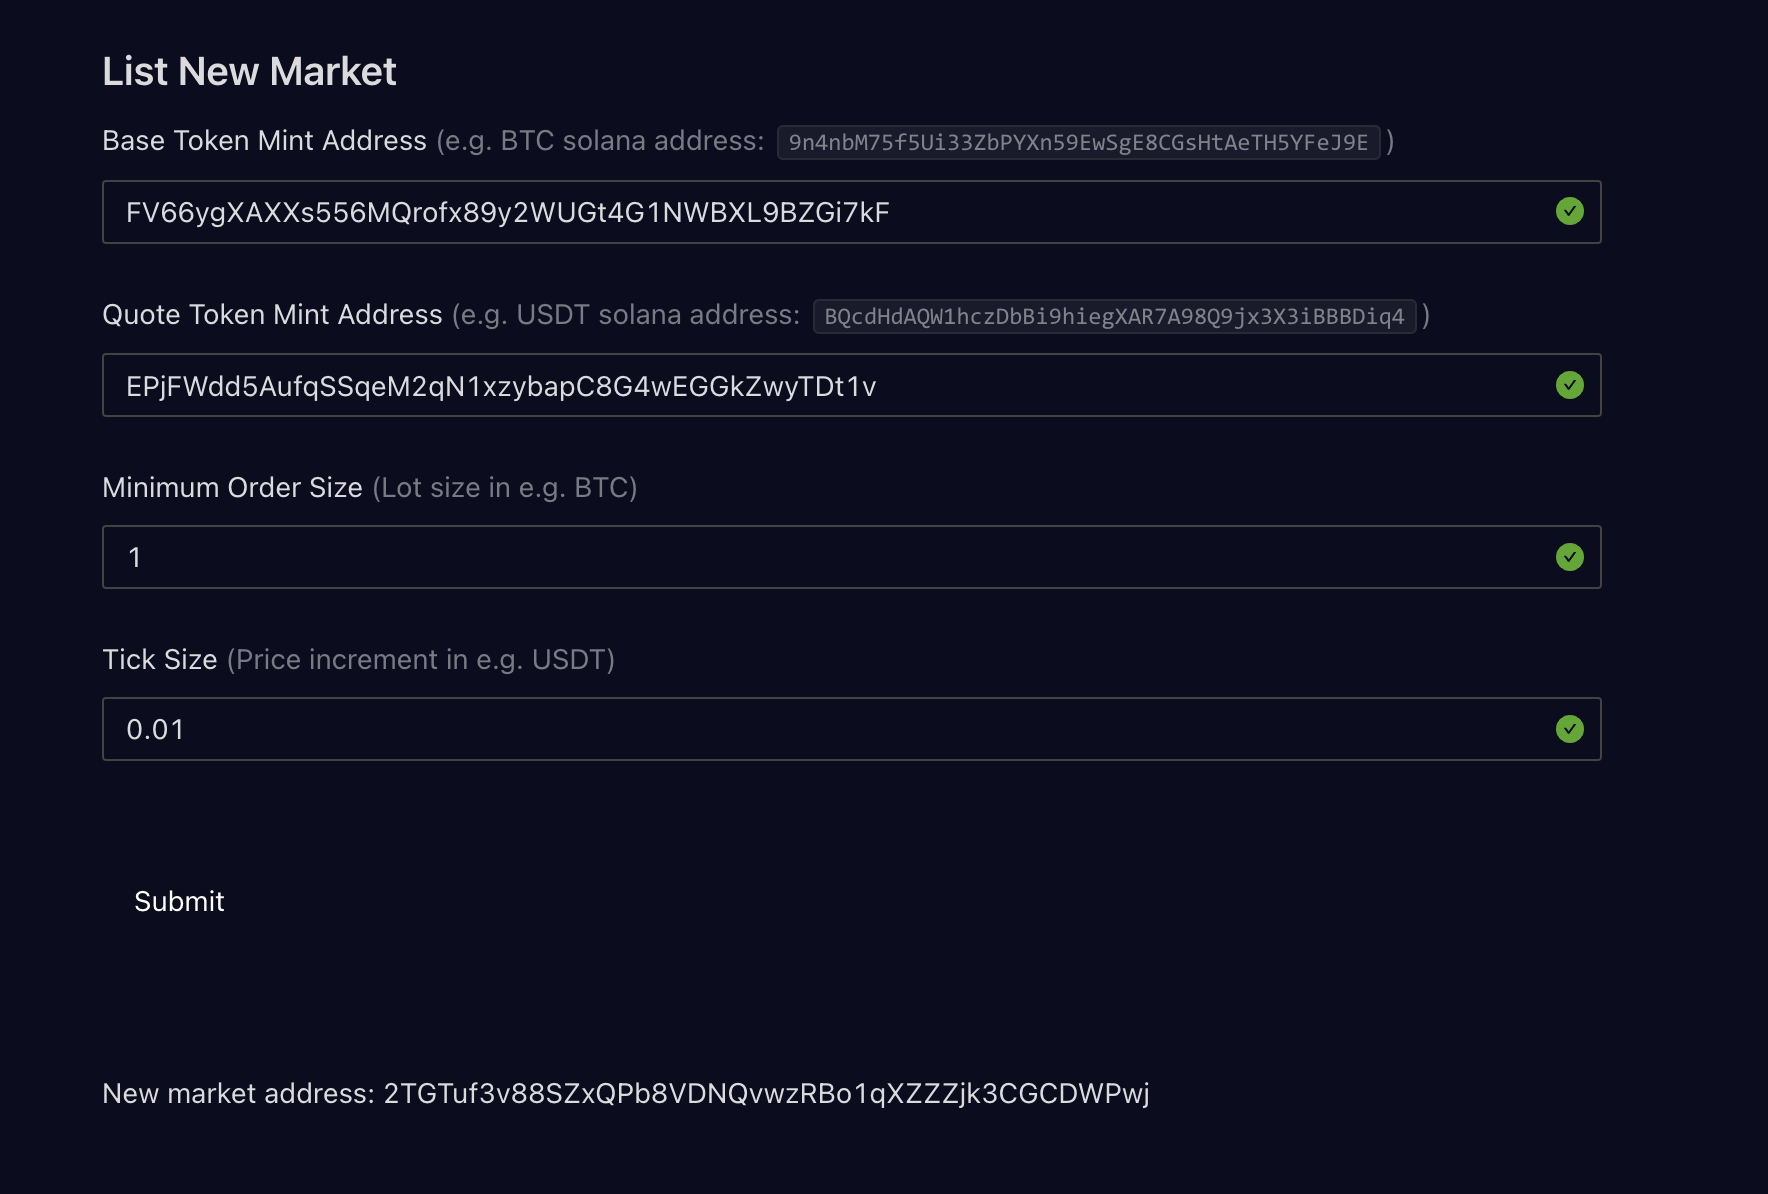
Task: Click the 'New market address:' label text
Action: [239, 1093]
